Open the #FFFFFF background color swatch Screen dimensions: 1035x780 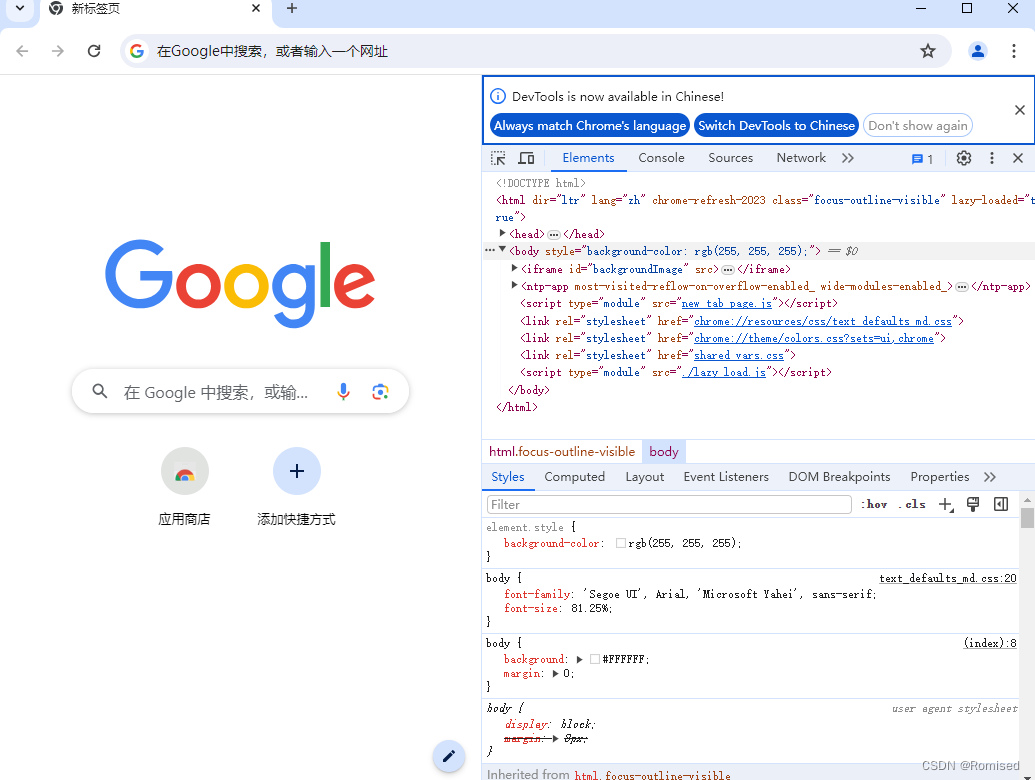coord(595,659)
